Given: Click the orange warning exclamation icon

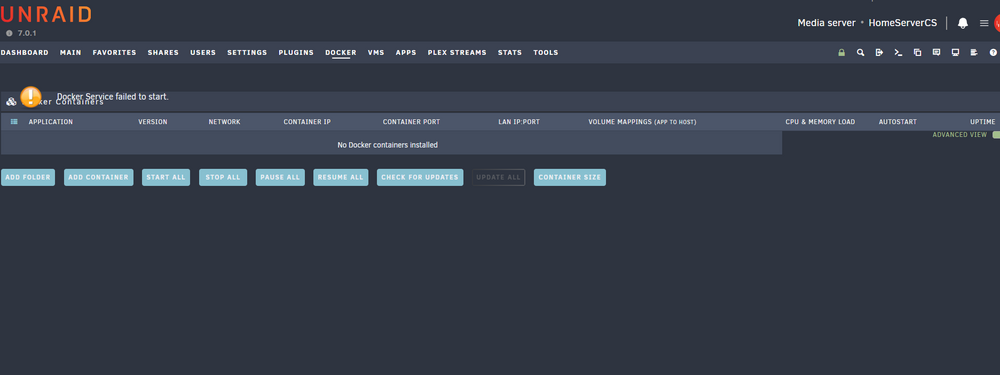Looking at the screenshot, I should click(31, 97).
